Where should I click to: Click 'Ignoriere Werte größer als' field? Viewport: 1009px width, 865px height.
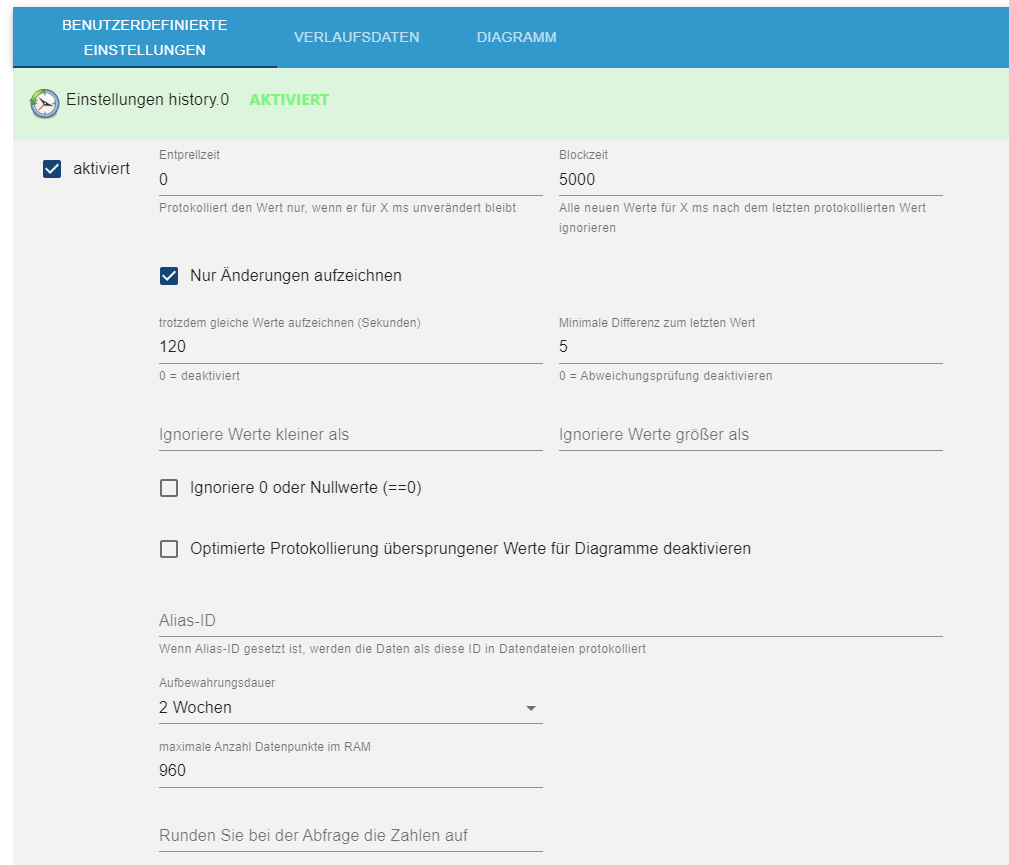(x=750, y=435)
